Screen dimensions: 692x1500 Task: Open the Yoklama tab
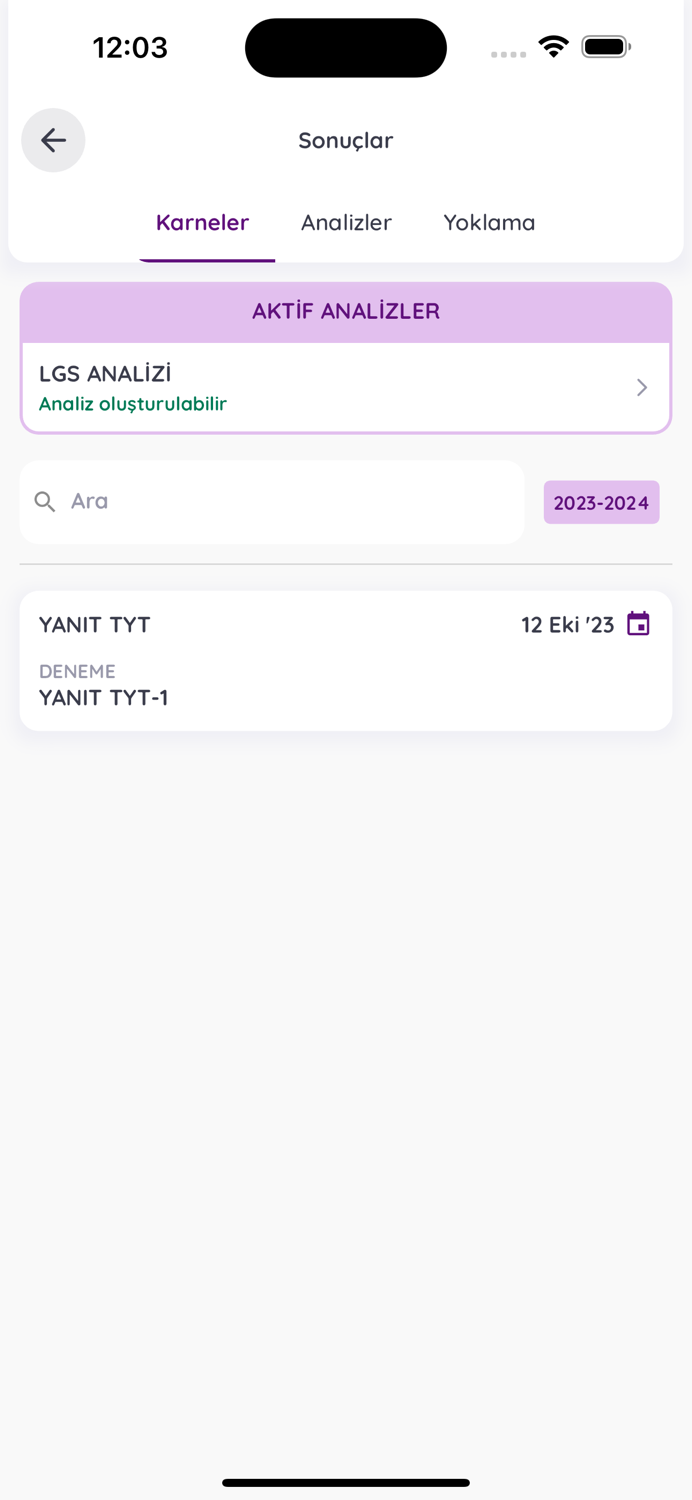[x=489, y=223]
